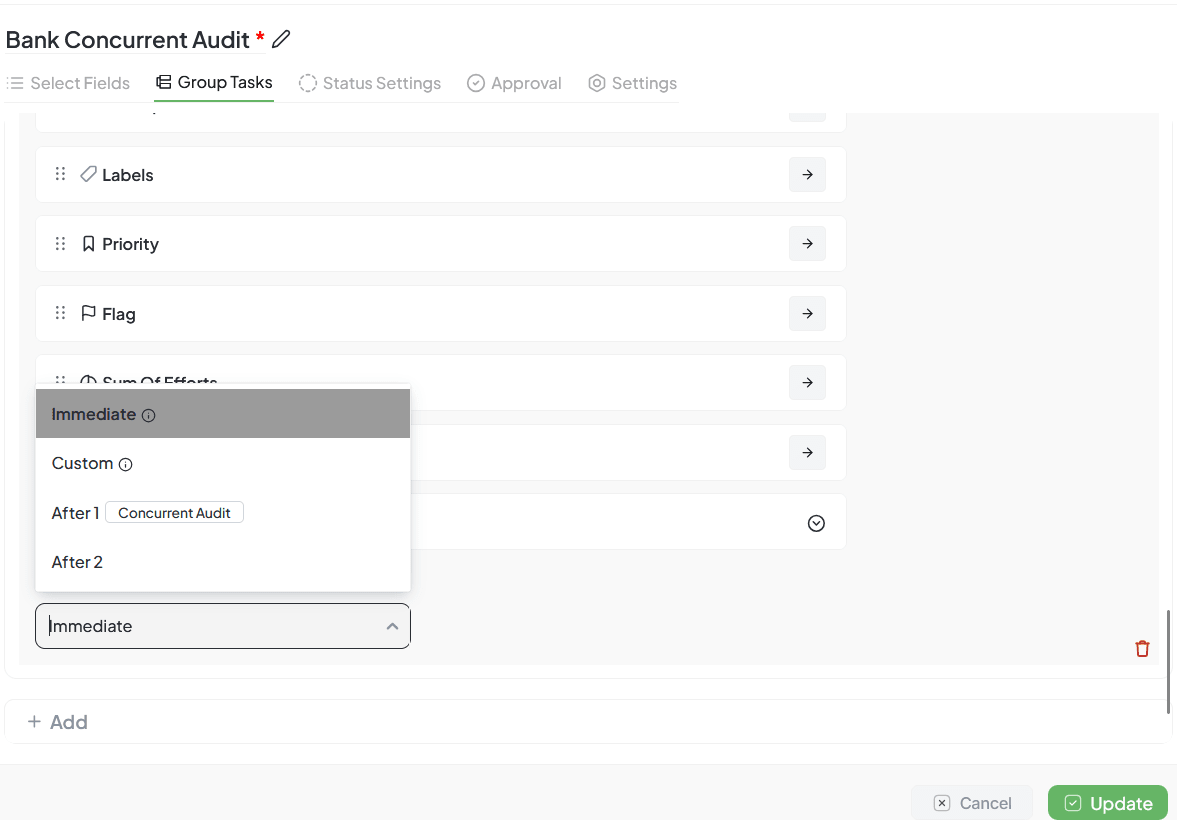Click the info icon next to Immediate option

[149, 415]
